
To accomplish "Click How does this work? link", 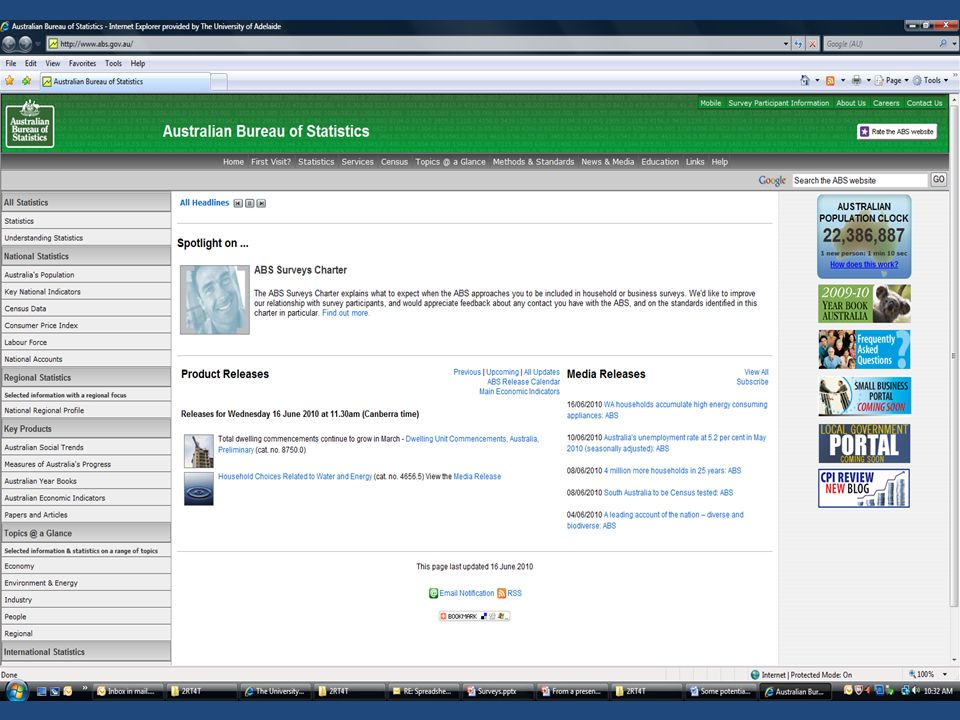I will tap(864, 264).
